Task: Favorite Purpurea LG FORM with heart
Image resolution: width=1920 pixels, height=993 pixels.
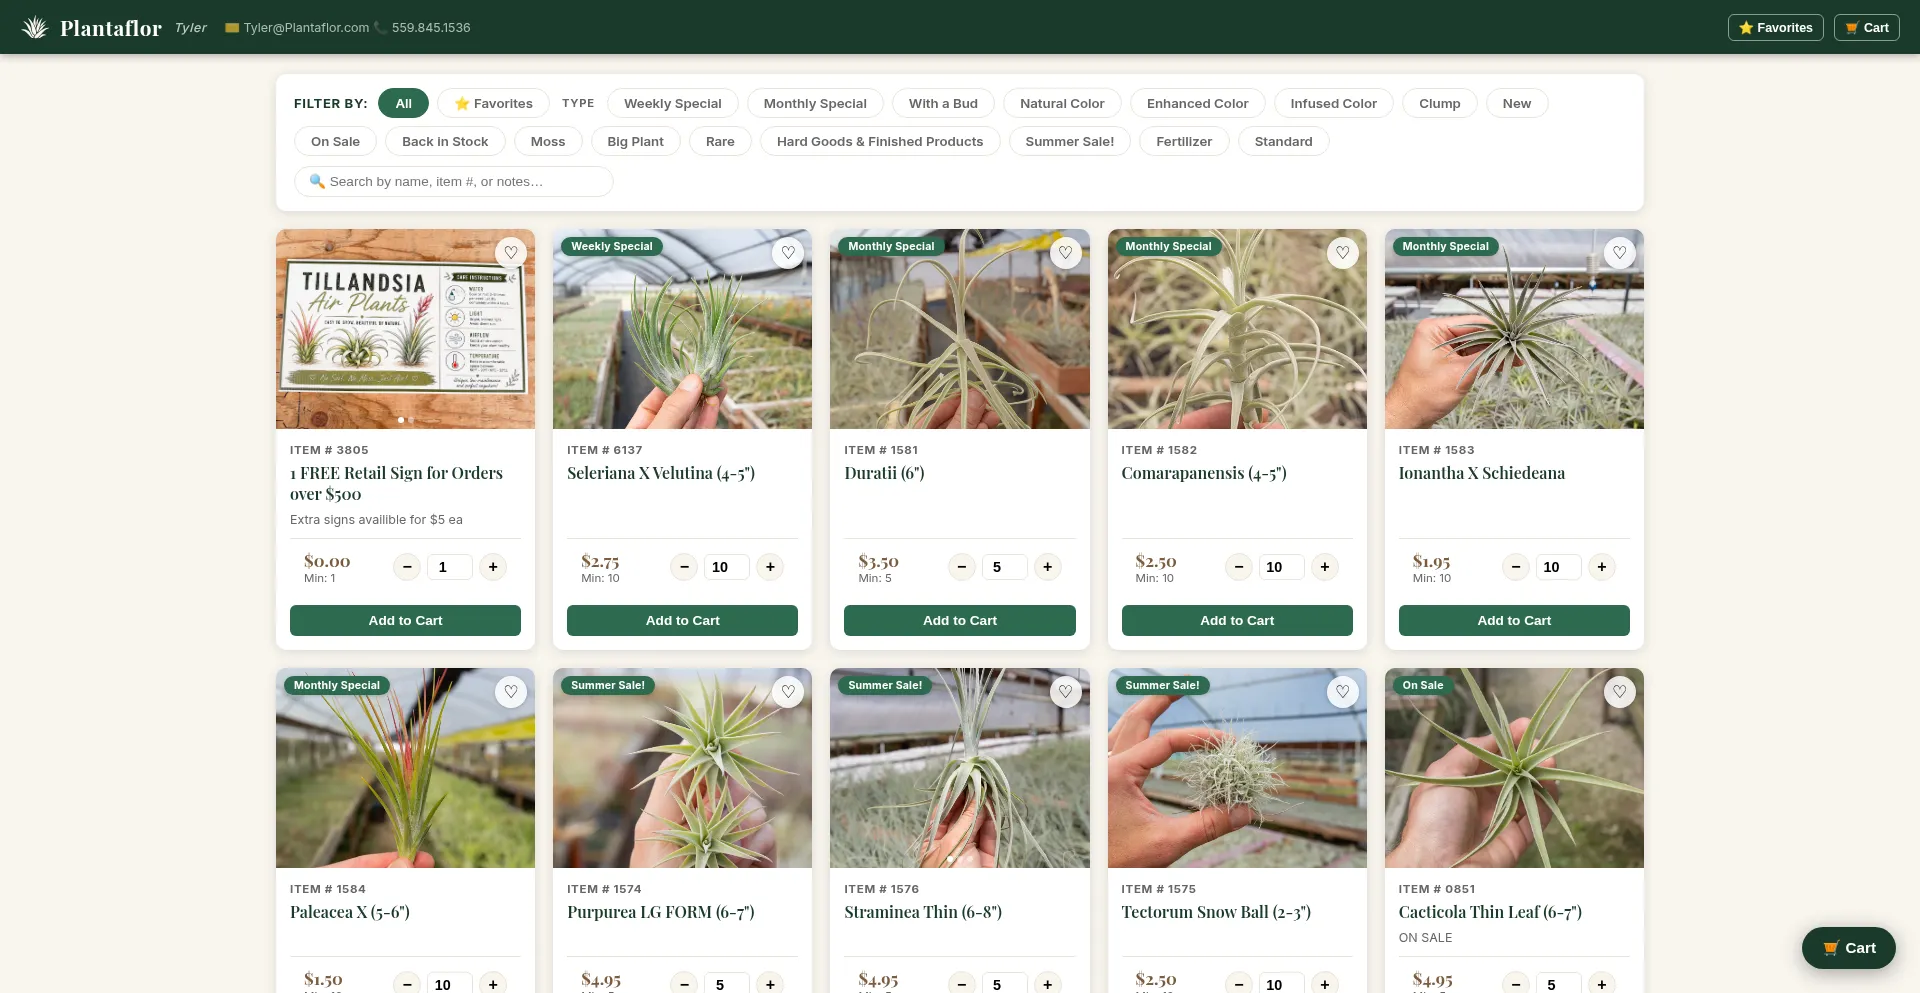Action: click(788, 692)
